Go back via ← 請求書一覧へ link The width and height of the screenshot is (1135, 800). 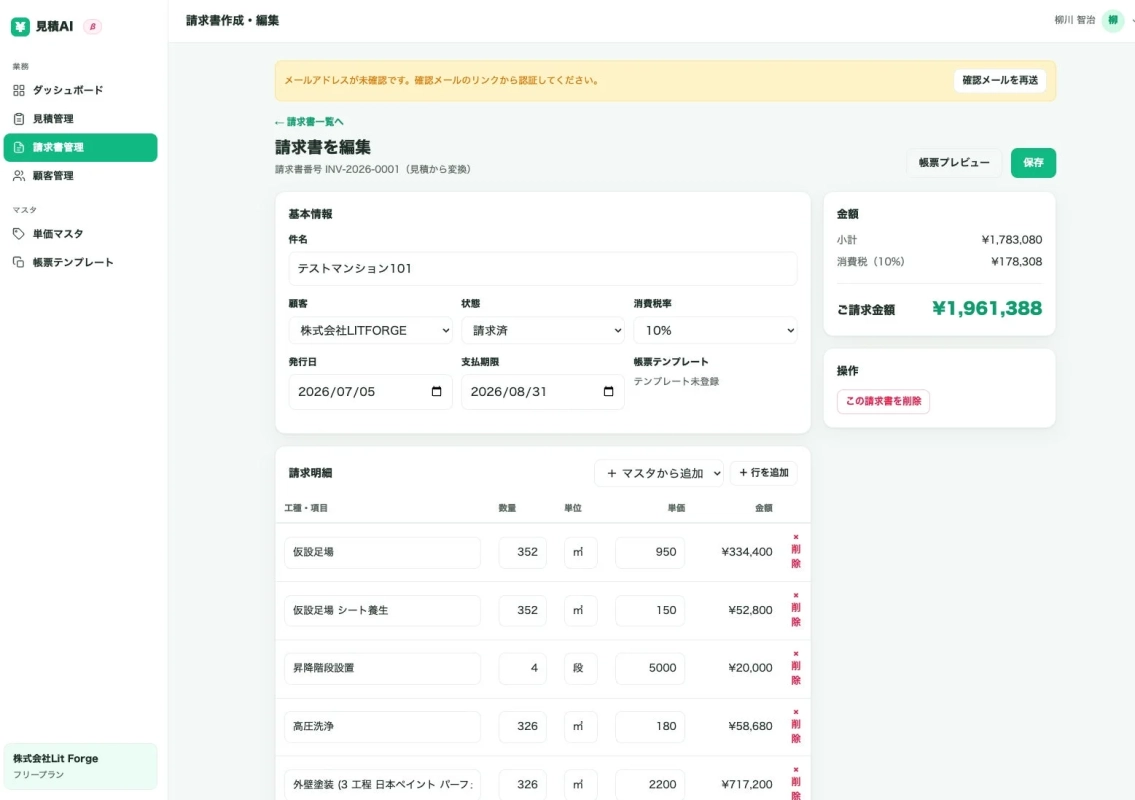point(309,122)
